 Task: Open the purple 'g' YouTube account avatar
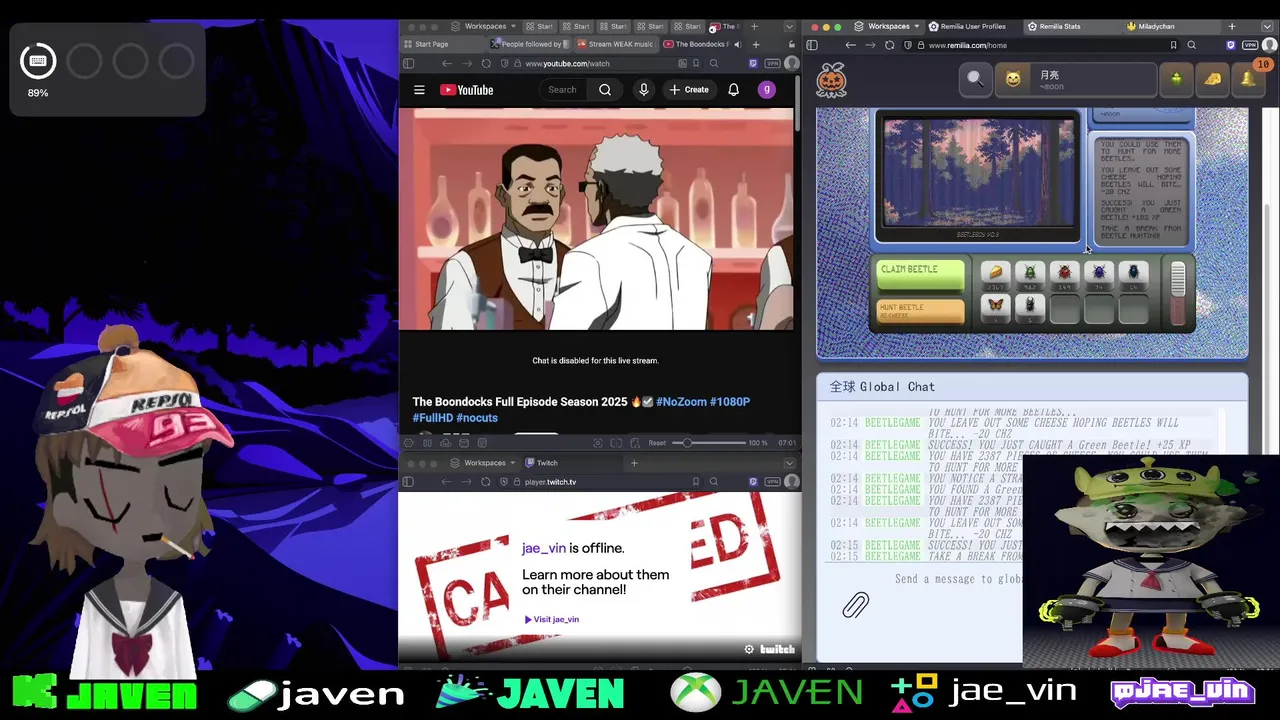767,90
